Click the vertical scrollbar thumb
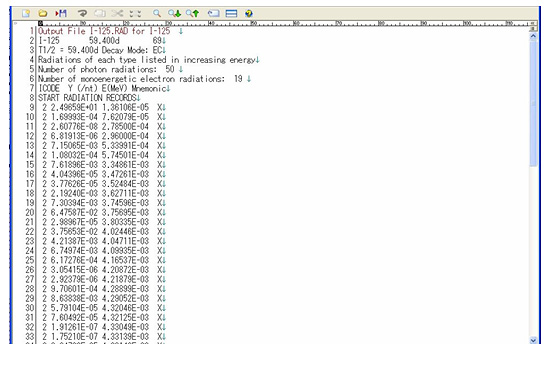551x369 pixels. [533, 103]
